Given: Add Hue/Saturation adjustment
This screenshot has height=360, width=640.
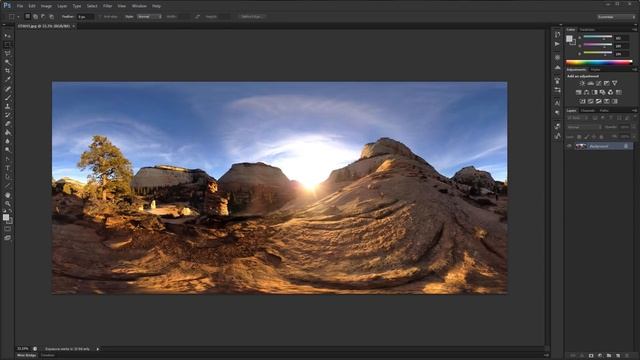Looking at the screenshot, I should pyautogui.click(x=578, y=92).
